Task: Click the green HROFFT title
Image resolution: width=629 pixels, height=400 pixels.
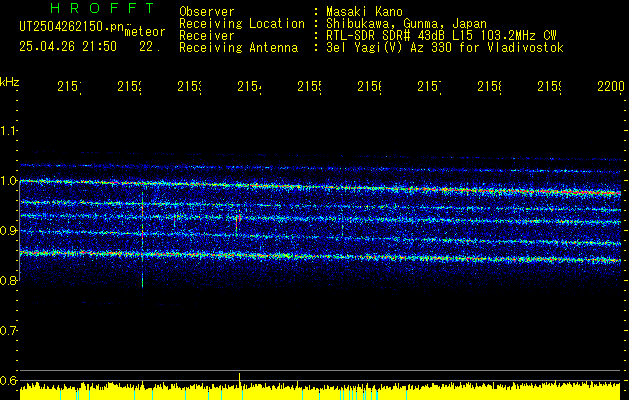Action: (x=103, y=8)
